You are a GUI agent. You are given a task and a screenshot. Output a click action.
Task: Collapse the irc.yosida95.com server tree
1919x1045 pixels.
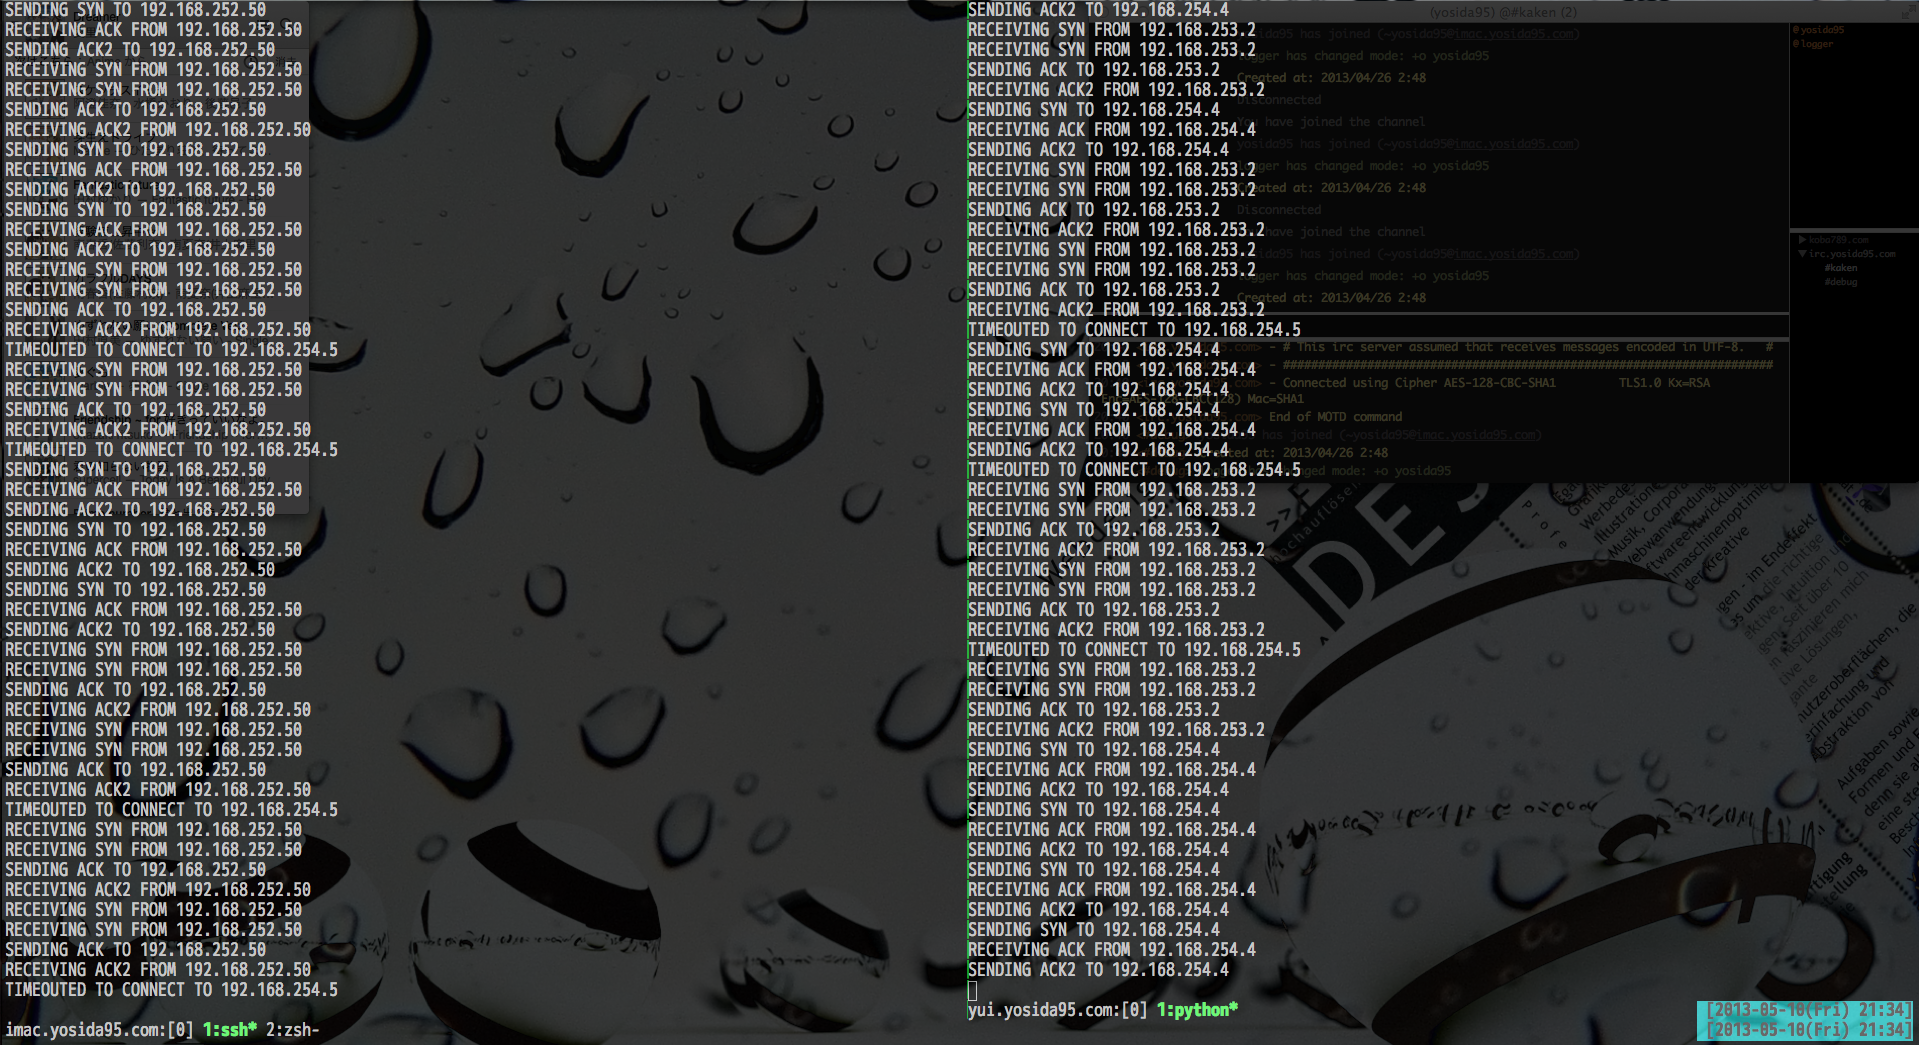(x=1802, y=254)
